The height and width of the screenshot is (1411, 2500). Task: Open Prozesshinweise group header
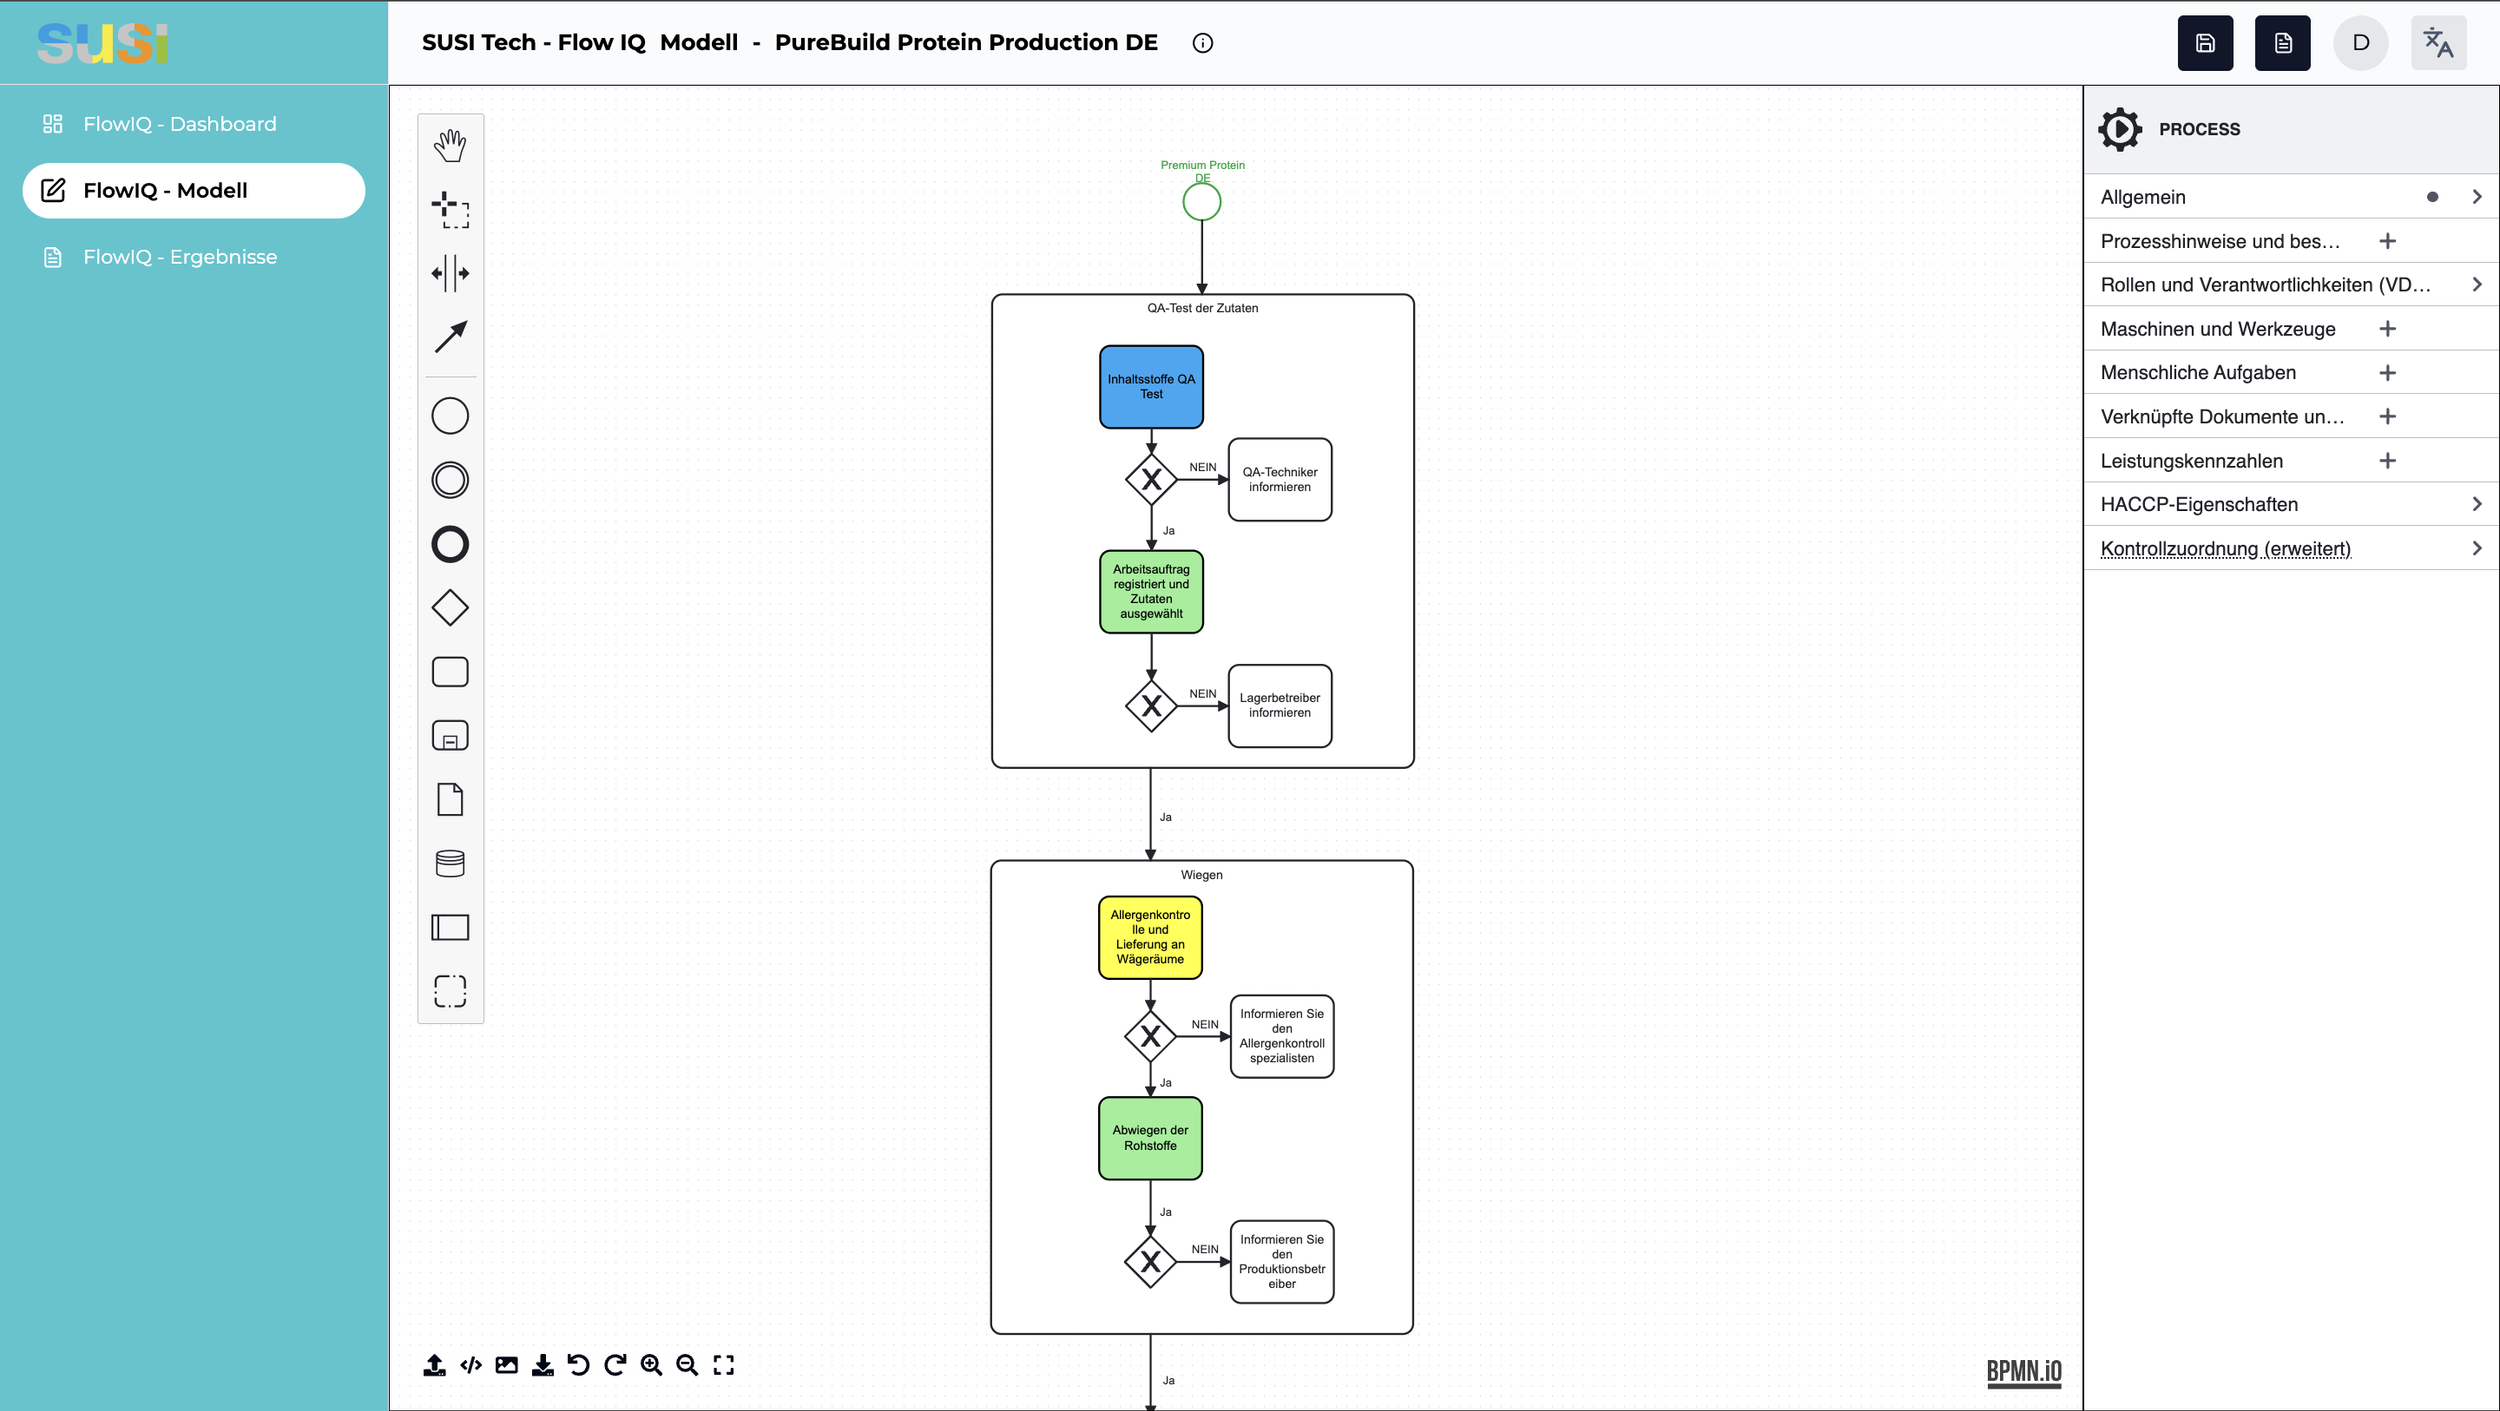click(x=2220, y=241)
